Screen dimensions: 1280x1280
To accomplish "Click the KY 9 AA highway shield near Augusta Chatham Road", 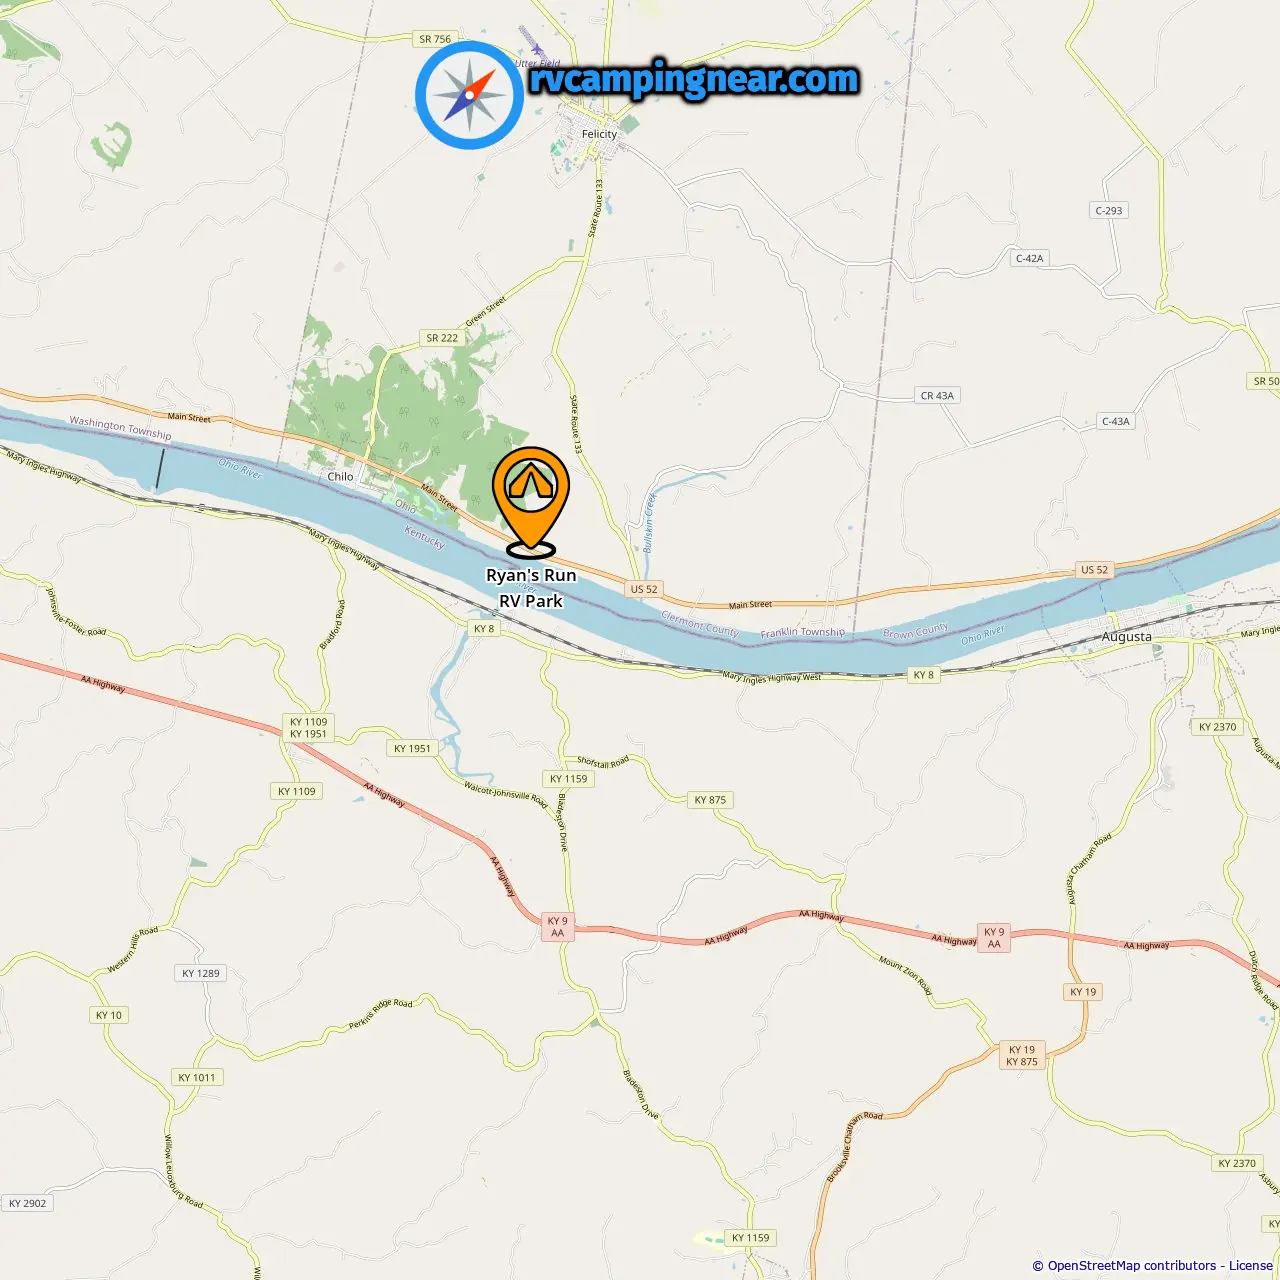I will tap(994, 937).
